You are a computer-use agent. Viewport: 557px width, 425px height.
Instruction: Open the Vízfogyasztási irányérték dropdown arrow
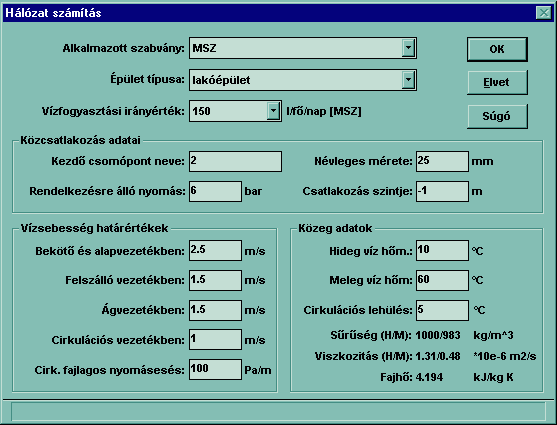pos(274,111)
